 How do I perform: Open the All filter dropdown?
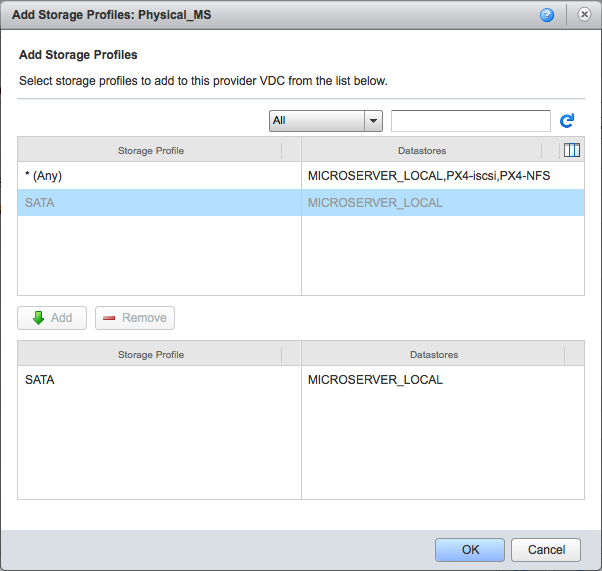[326, 121]
